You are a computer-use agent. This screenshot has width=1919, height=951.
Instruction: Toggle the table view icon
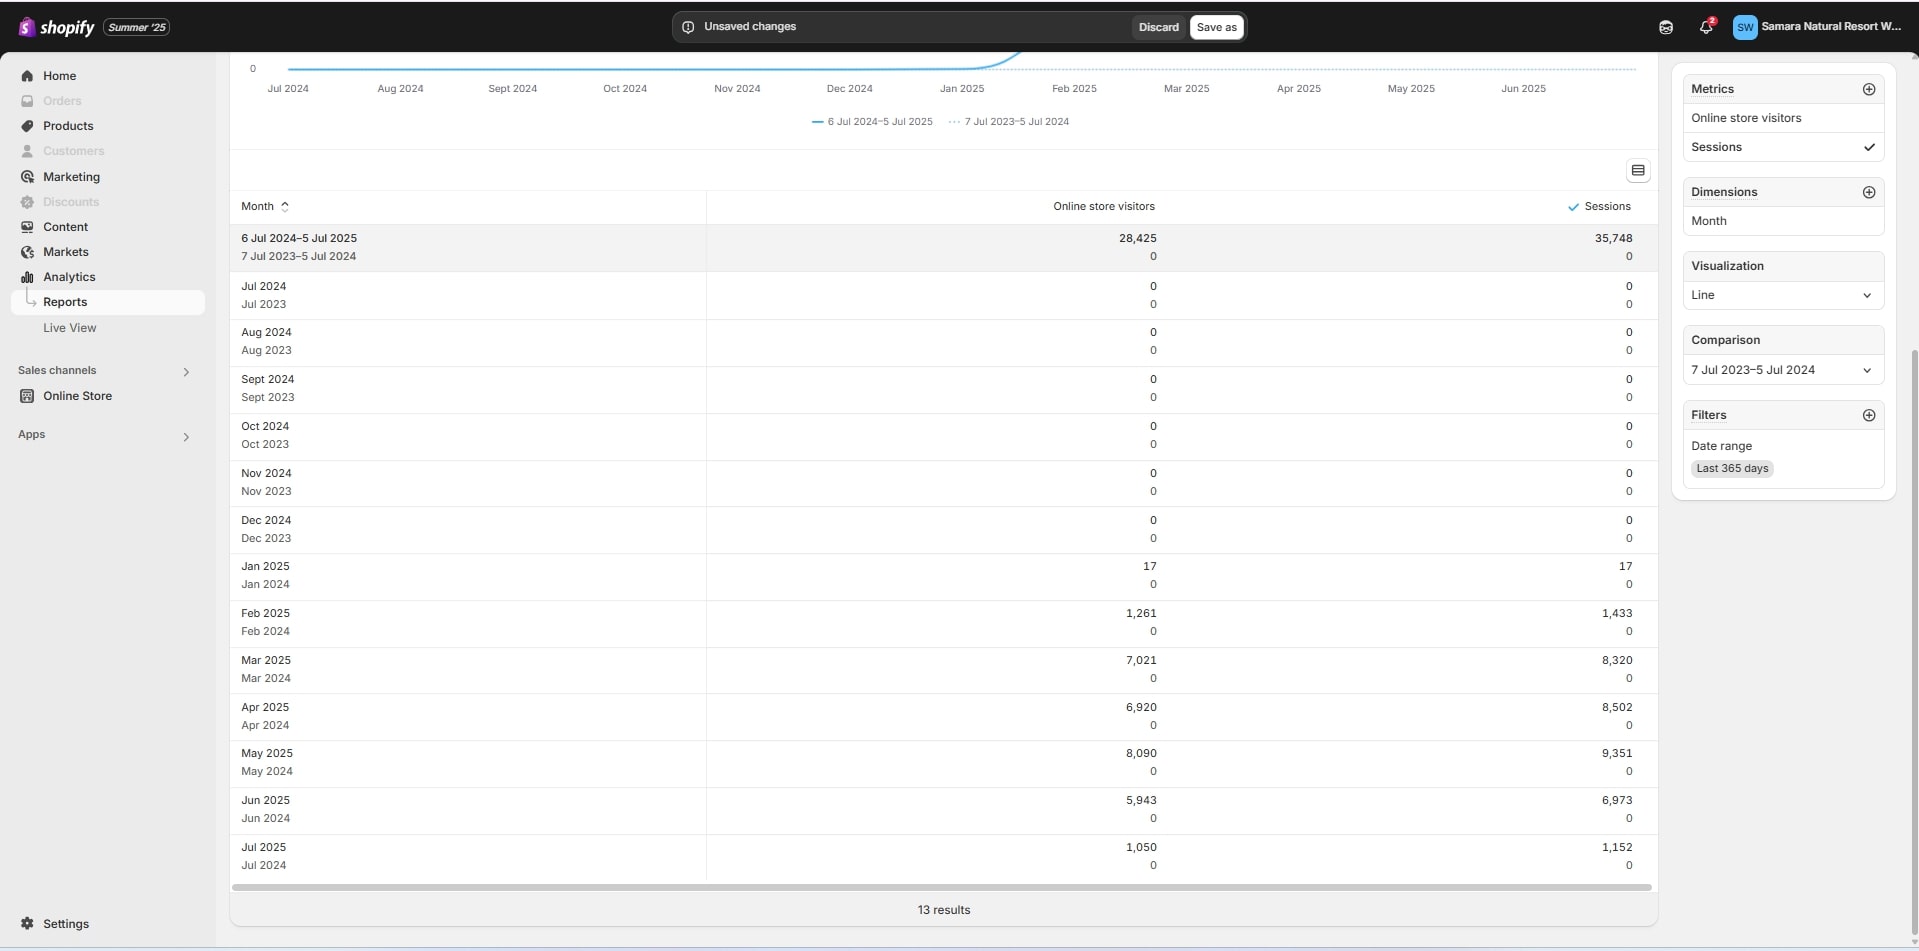pos(1638,171)
